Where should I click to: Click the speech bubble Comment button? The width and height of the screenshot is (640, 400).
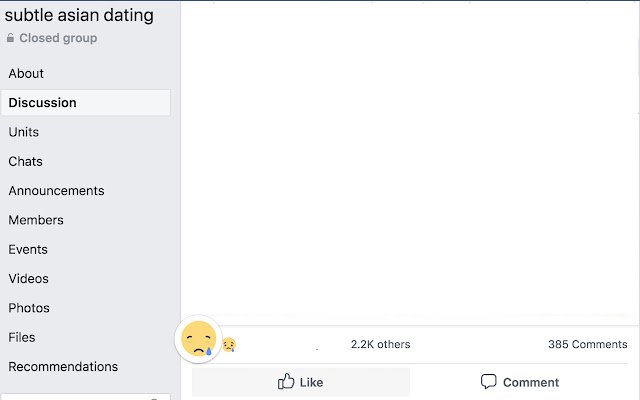(519, 382)
